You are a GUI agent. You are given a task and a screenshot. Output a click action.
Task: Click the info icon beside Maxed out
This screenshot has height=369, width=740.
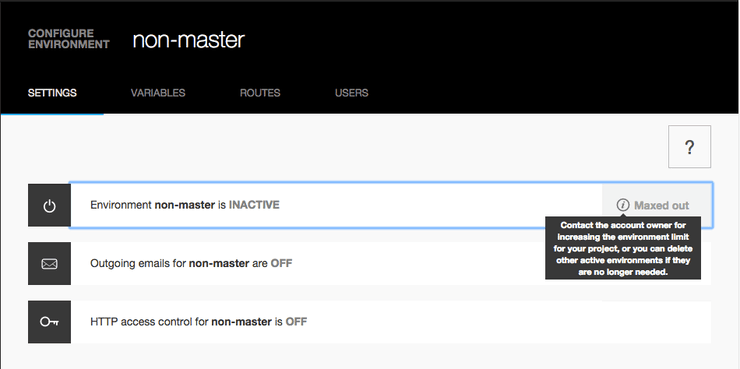pos(623,205)
